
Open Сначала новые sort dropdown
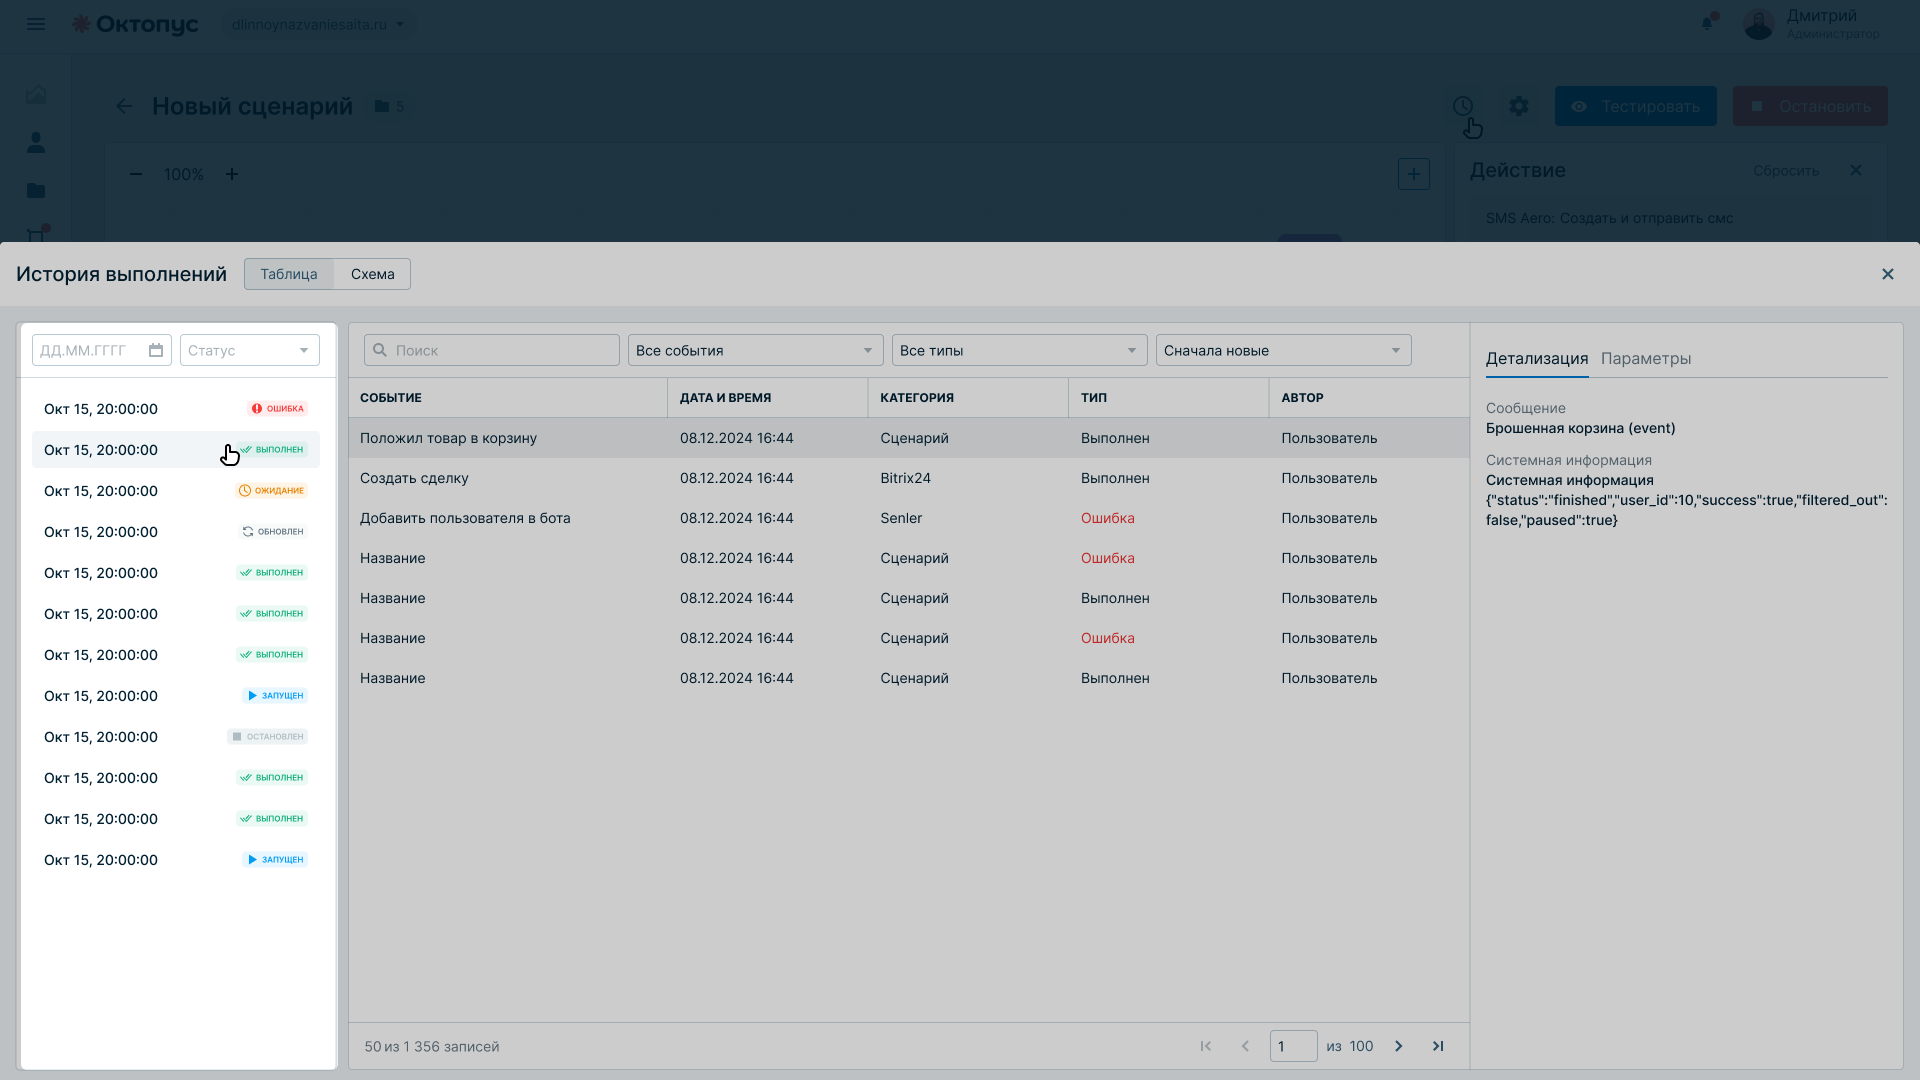point(1284,350)
